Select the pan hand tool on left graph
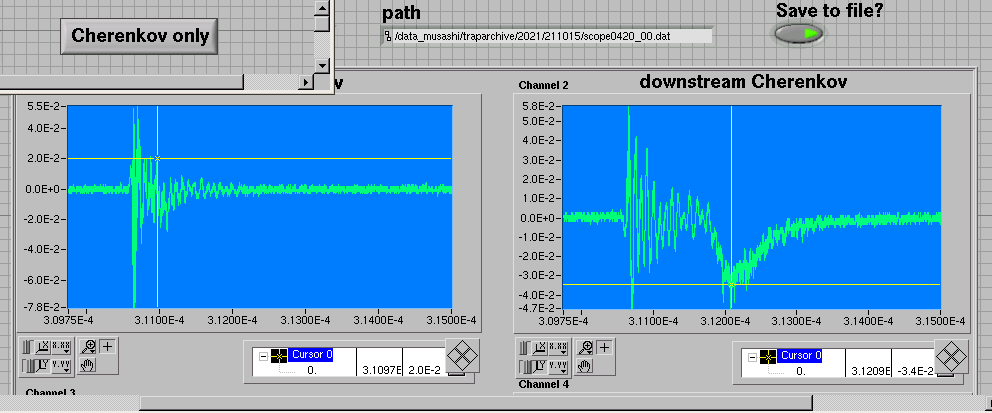The width and height of the screenshot is (992, 413). point(89,365)
